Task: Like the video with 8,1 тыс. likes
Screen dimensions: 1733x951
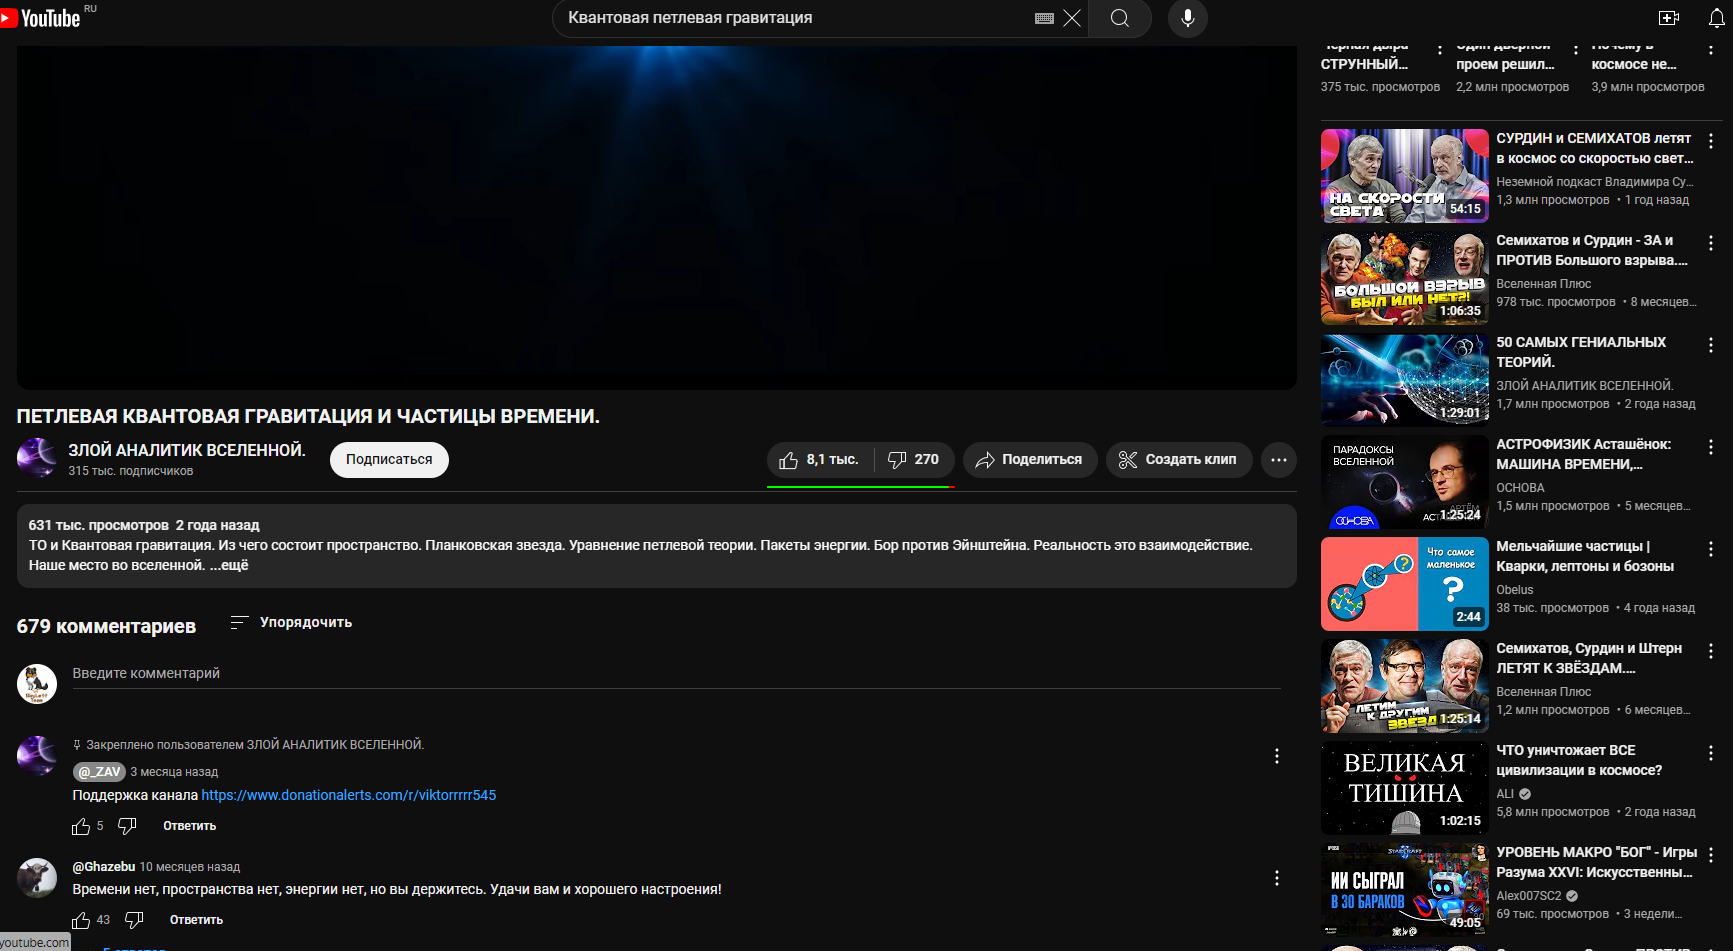Action: click(x=819, y=460)
